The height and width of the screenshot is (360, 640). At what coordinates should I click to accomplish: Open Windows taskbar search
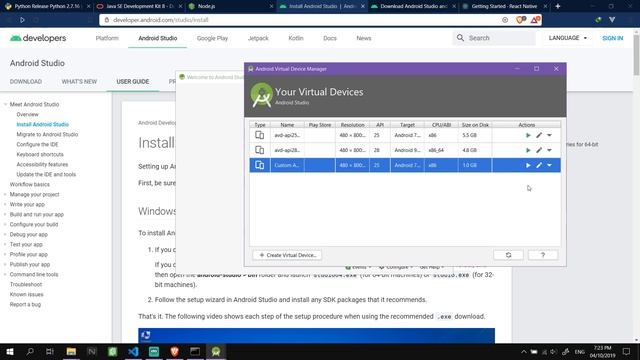(x=30, y=351)
